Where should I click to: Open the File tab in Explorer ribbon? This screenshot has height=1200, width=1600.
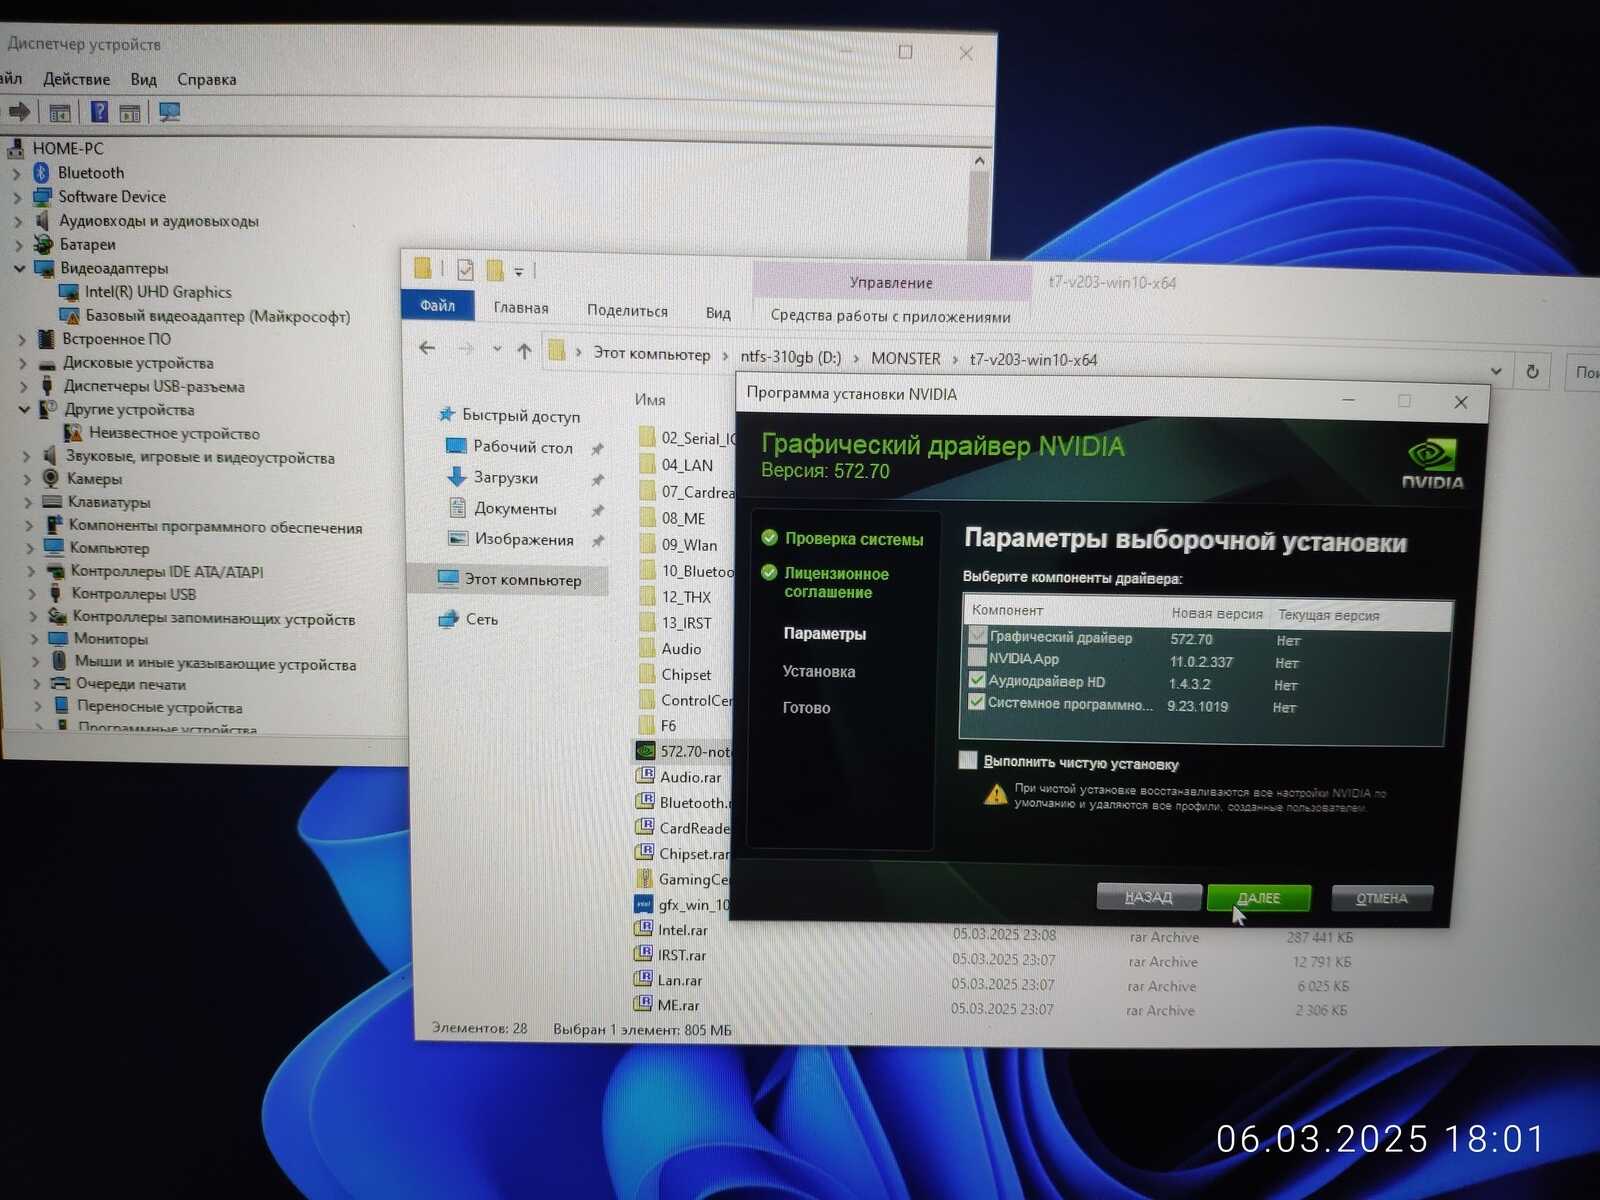coord(437,305)
